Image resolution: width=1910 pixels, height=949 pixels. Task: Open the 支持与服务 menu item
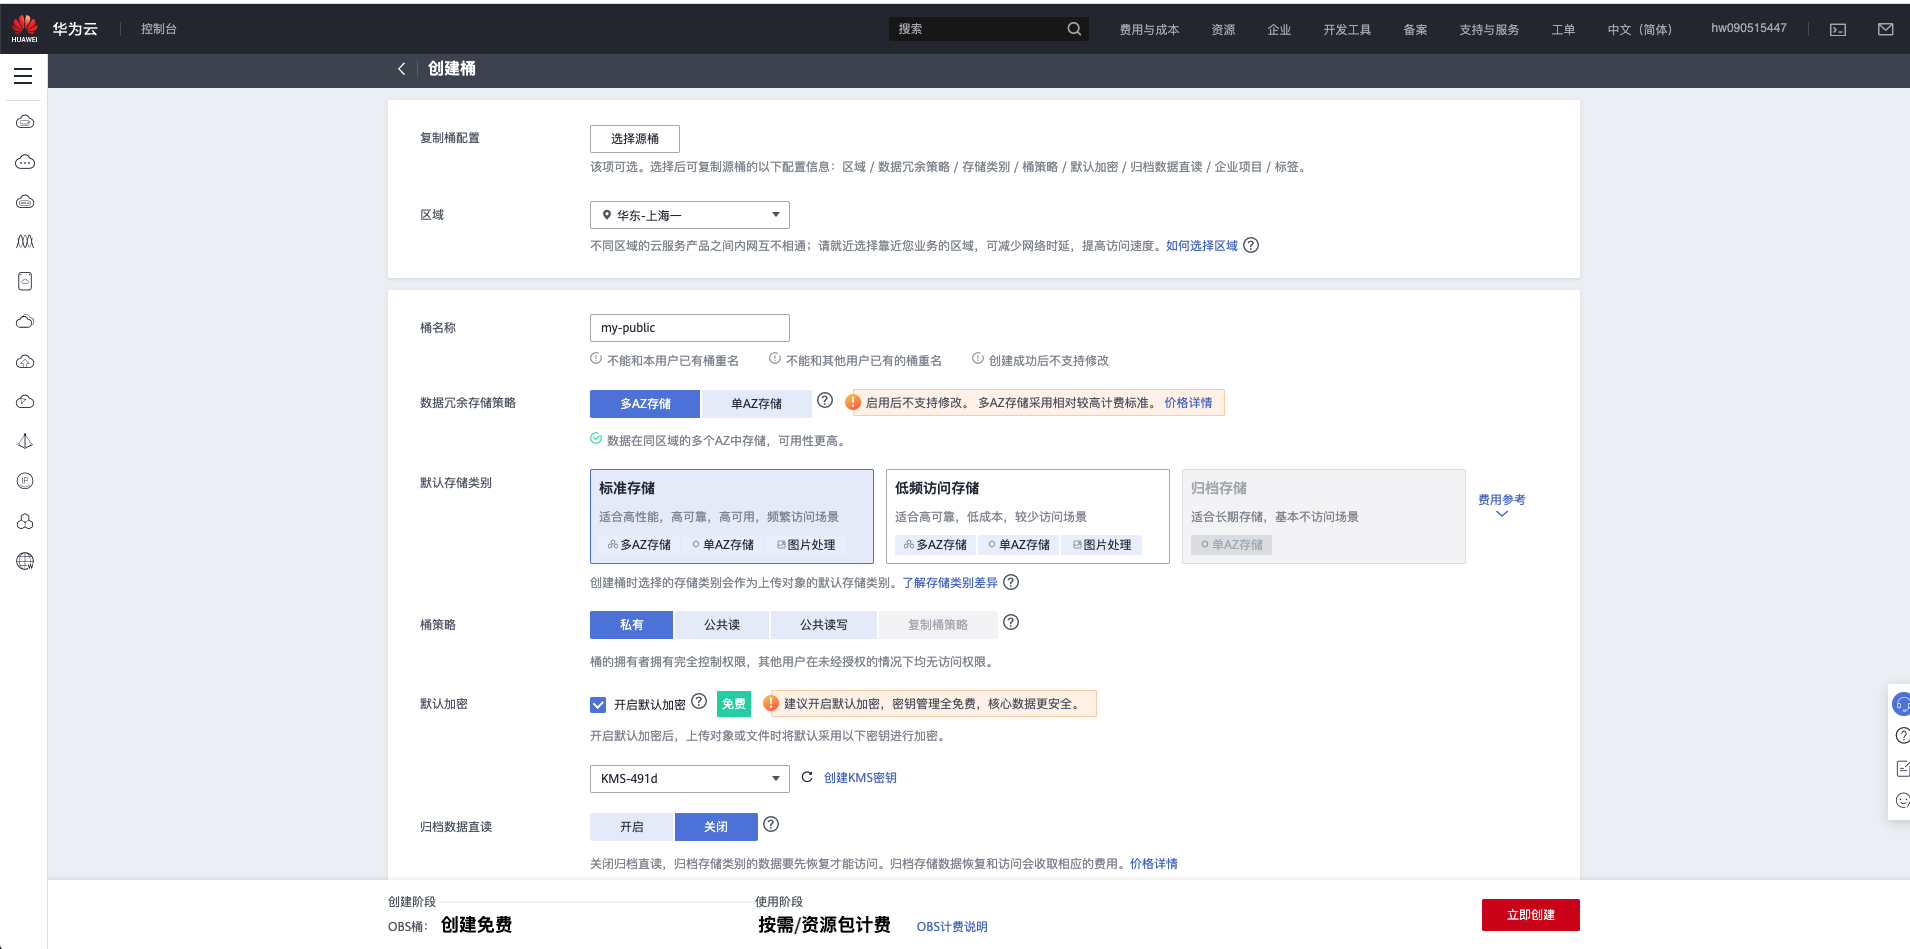point(1488,29)
